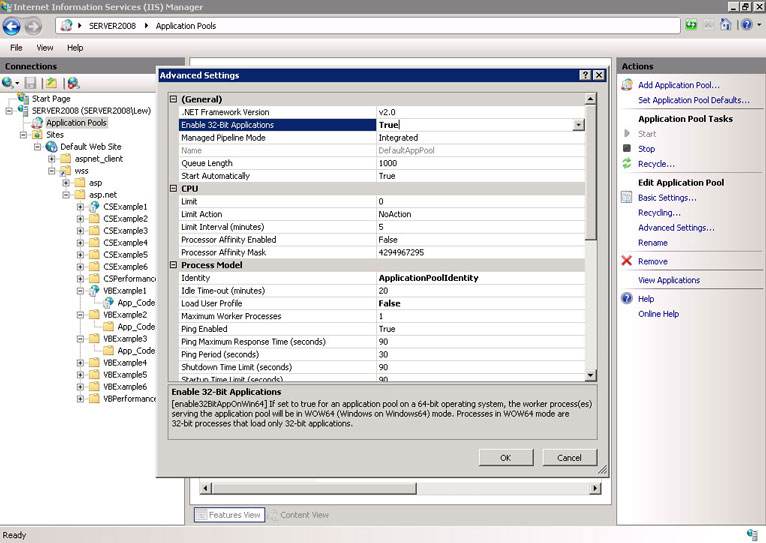Click the red Remove X icon
The width and height of the screenshot is (766, 543).
coord(626,261)
